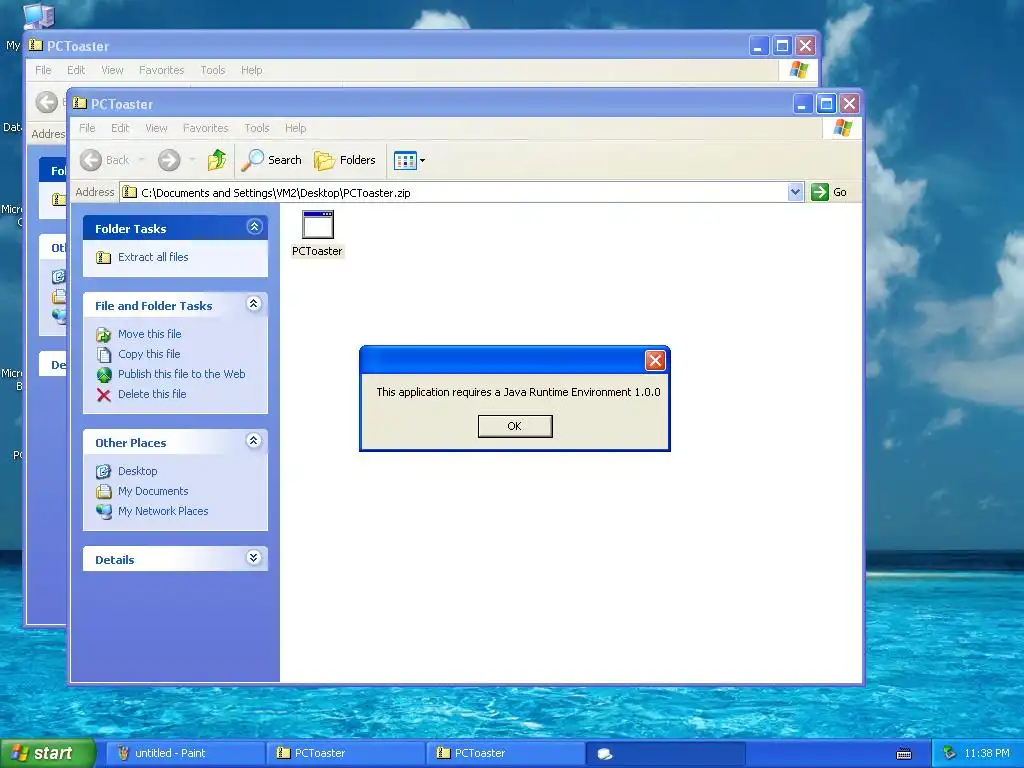Image resolution: width=1024 pixels, height=768 pixels.
Task: Open the Views dropdown button
Action: (x=409, y=160)
